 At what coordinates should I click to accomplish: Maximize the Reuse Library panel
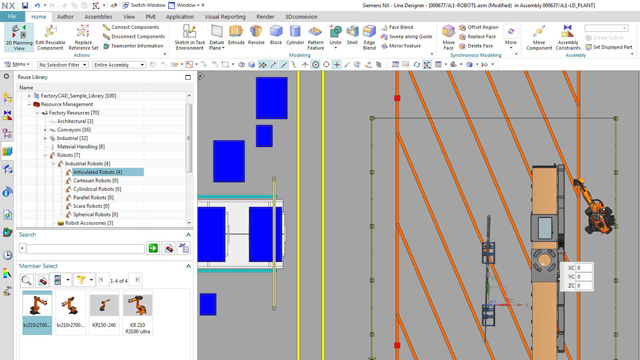[x=188, y=77]
